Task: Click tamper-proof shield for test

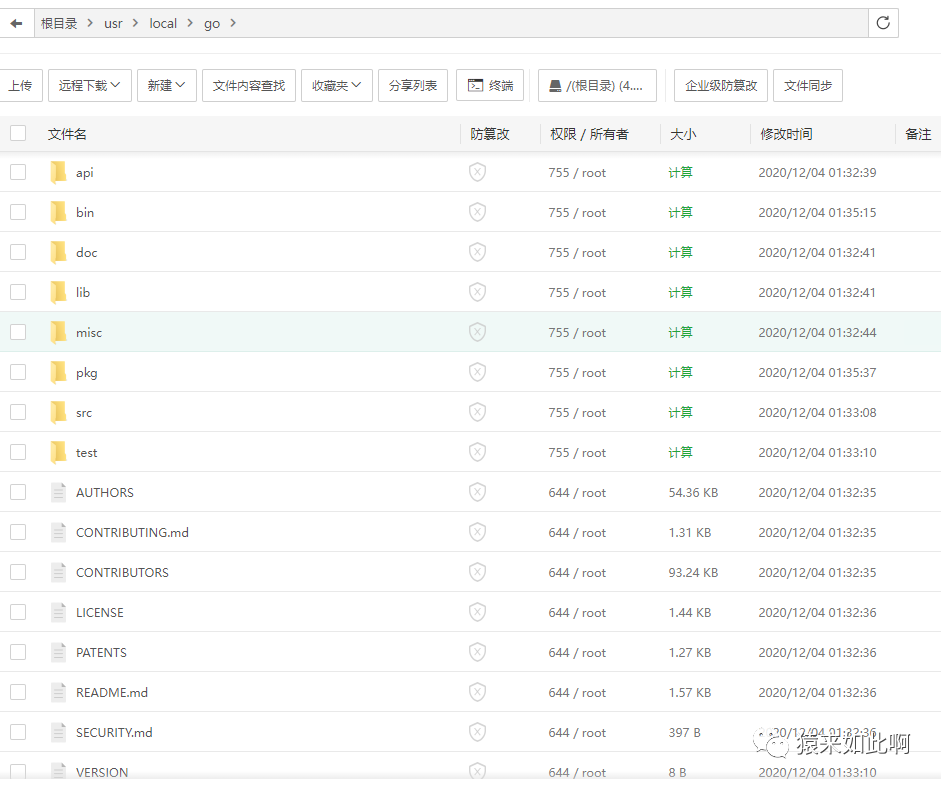Action: click(x=477, y=452)
